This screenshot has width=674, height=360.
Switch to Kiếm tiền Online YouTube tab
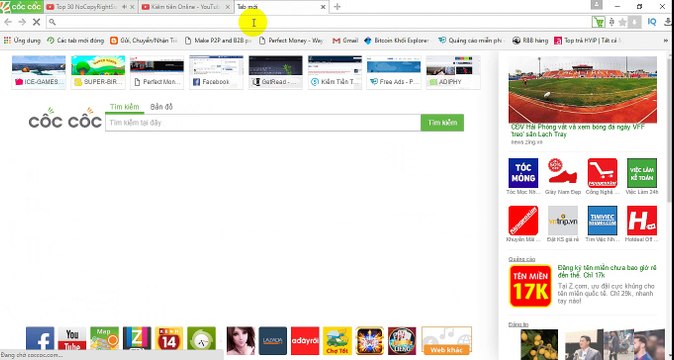(x=185, y=7)
